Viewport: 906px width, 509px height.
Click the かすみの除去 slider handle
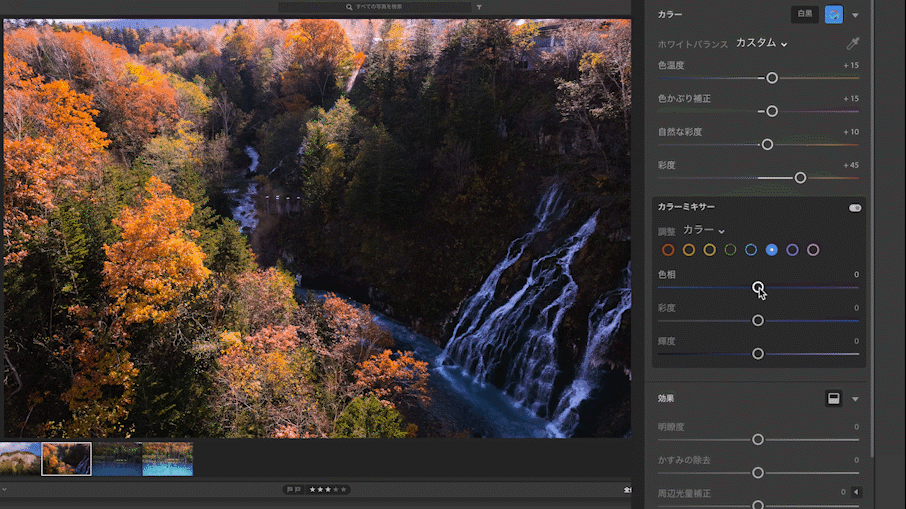click(x=758, y=473)
